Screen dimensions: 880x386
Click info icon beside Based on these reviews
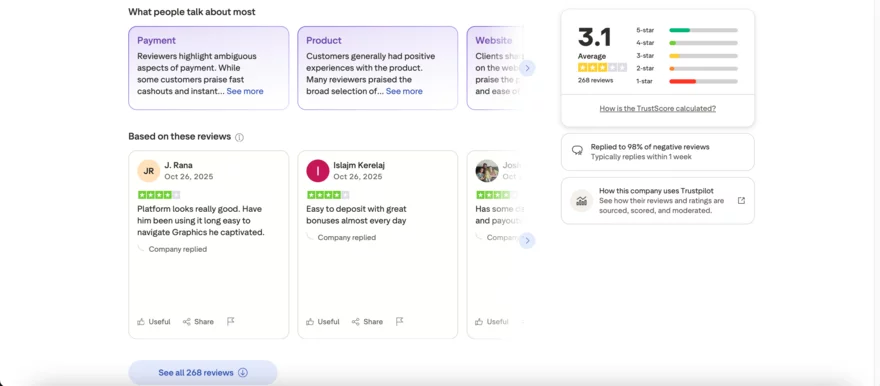click(239, 137)
